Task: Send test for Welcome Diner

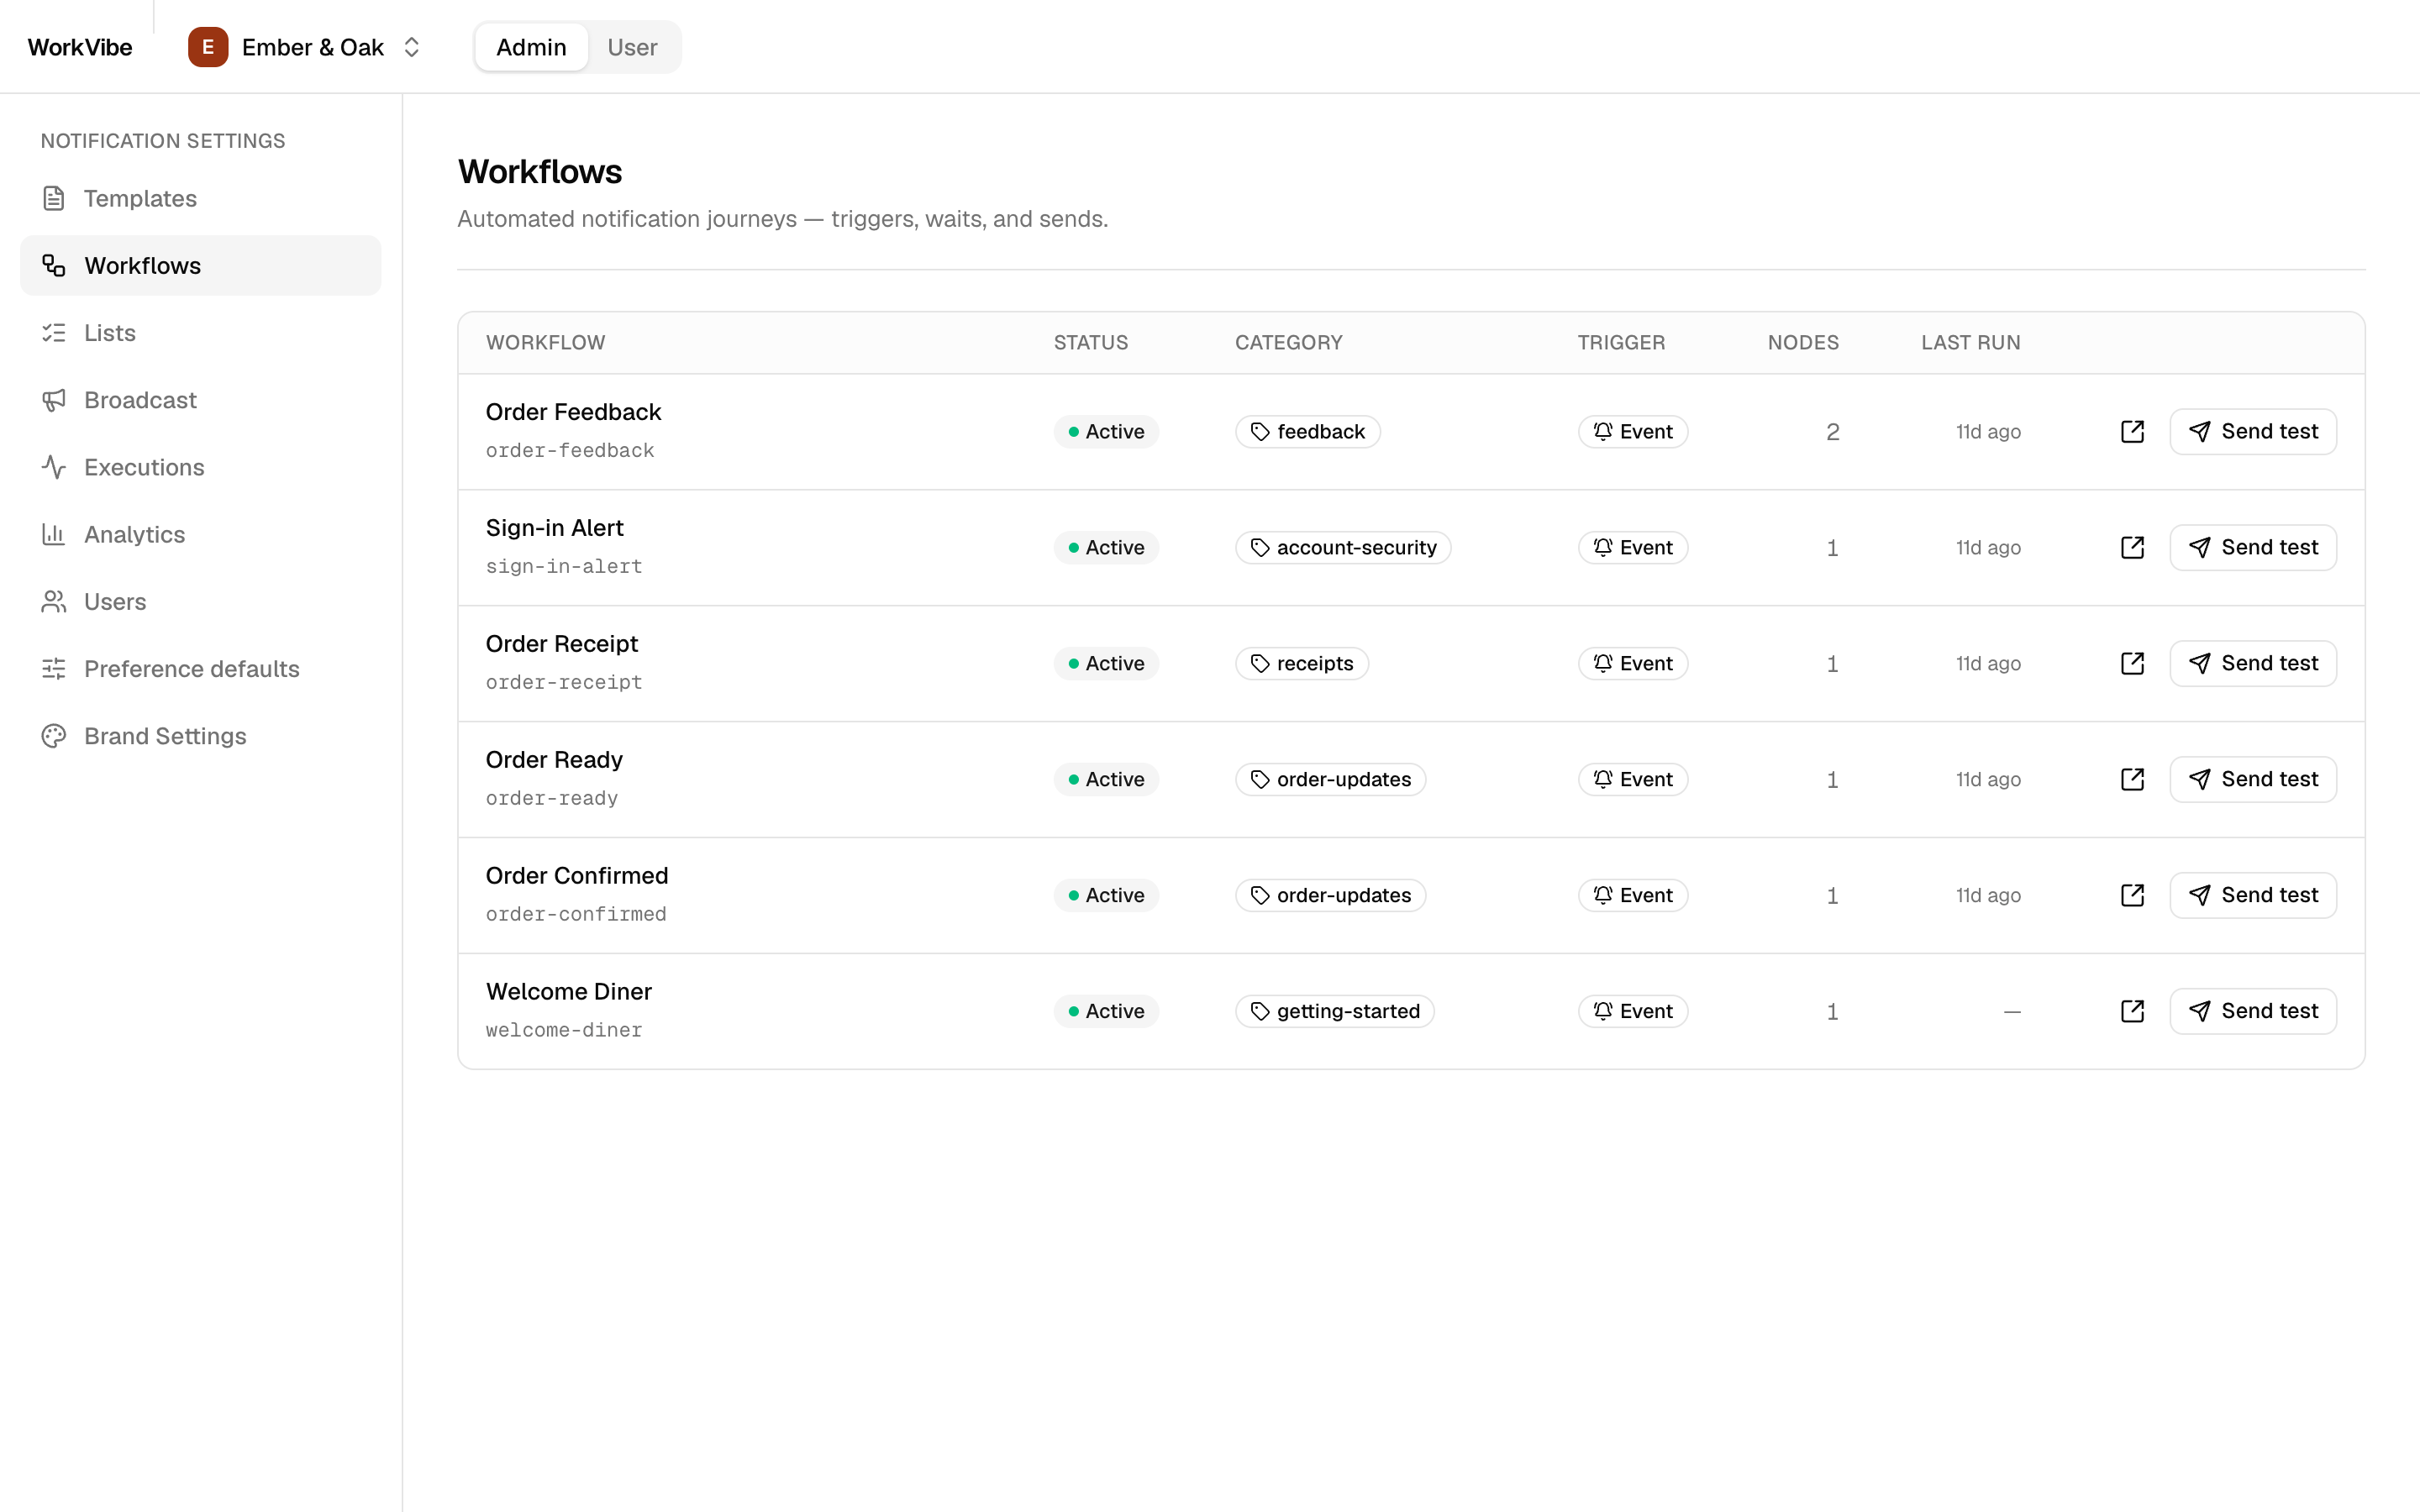Action: [2253, 1011]
